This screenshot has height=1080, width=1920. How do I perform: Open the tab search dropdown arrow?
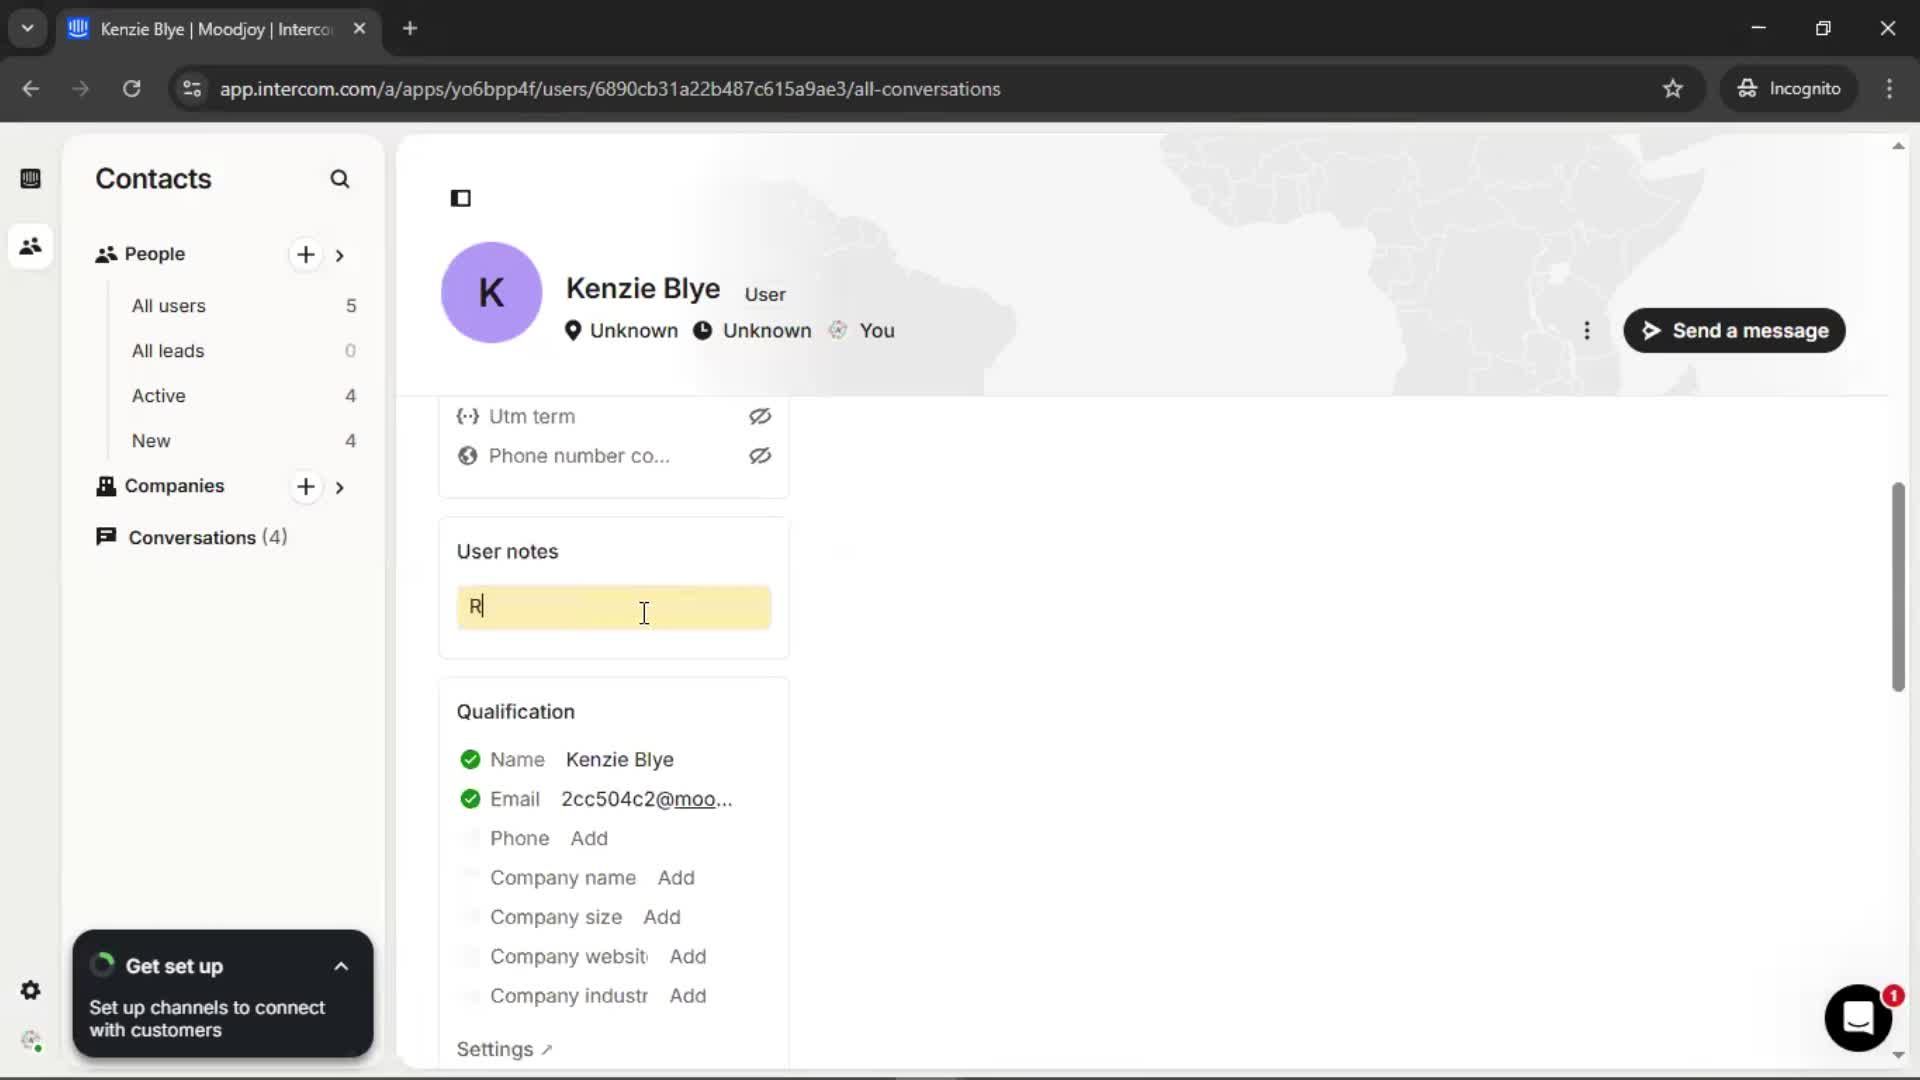point(27,28)
